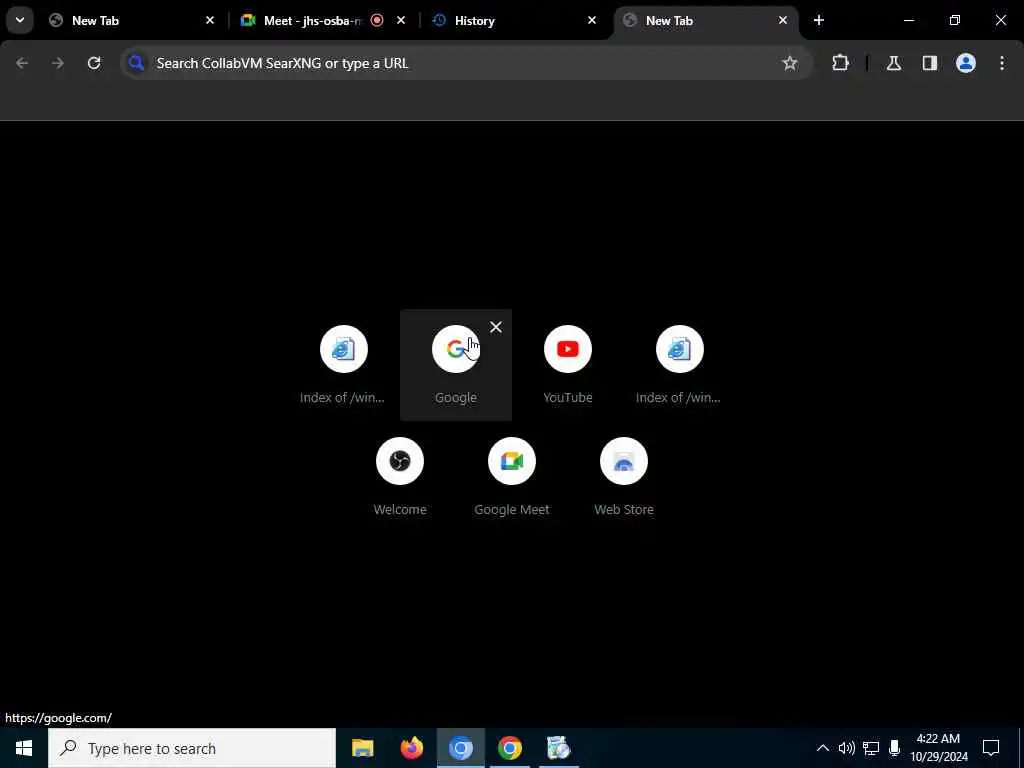
Task: Go forward with the forward arrow
Action: click(58, 63)
